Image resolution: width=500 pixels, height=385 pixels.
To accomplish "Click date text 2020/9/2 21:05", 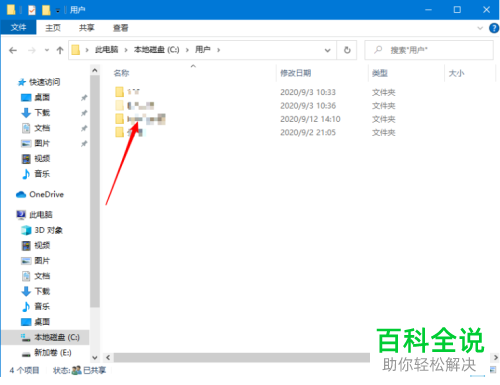I will point(308,132).
